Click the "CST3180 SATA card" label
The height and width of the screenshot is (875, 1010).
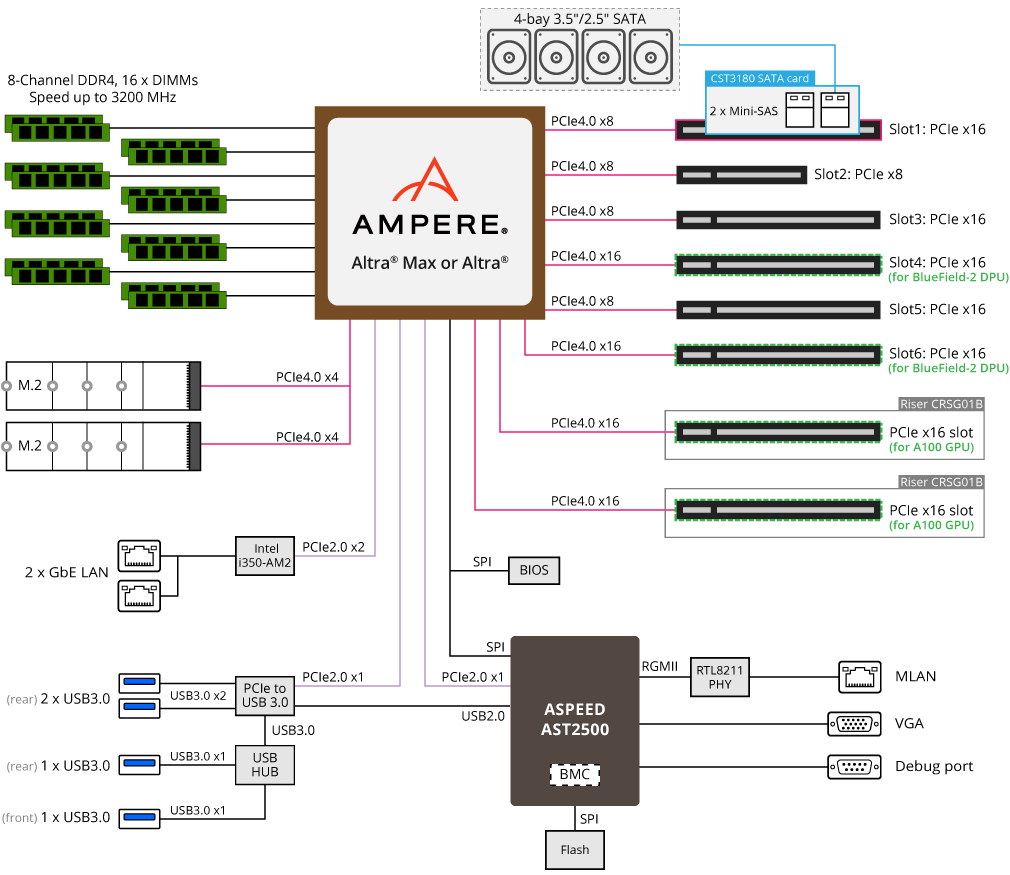759,79
